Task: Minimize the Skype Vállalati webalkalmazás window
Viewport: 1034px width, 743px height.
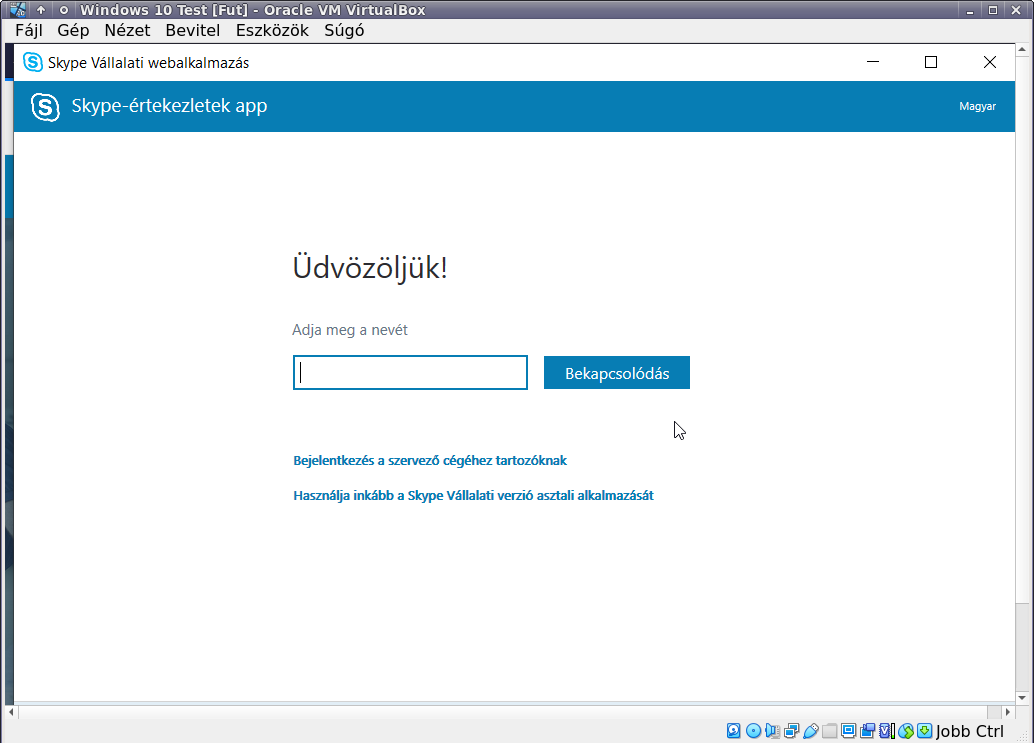Action: 873,62
